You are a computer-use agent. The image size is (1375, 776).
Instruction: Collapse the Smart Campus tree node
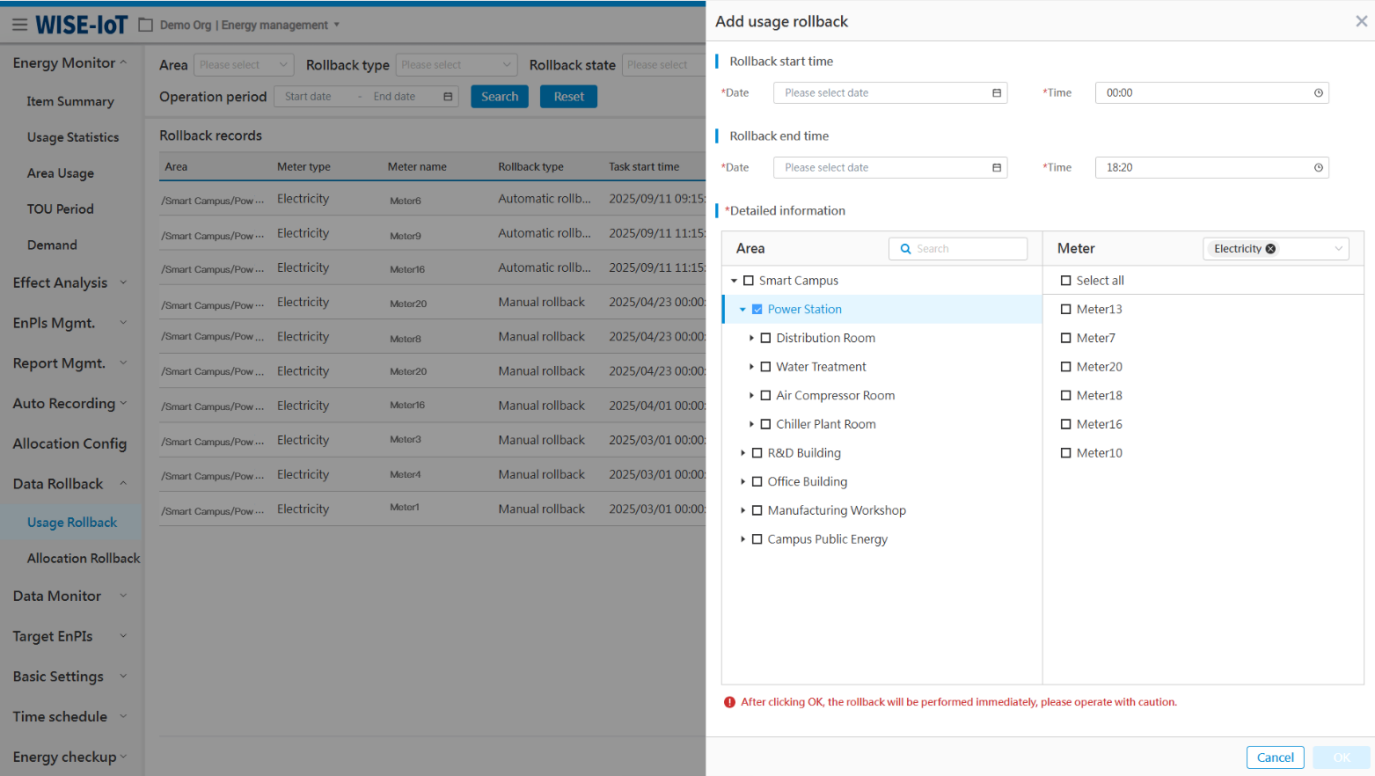click(x=734, y=281)
